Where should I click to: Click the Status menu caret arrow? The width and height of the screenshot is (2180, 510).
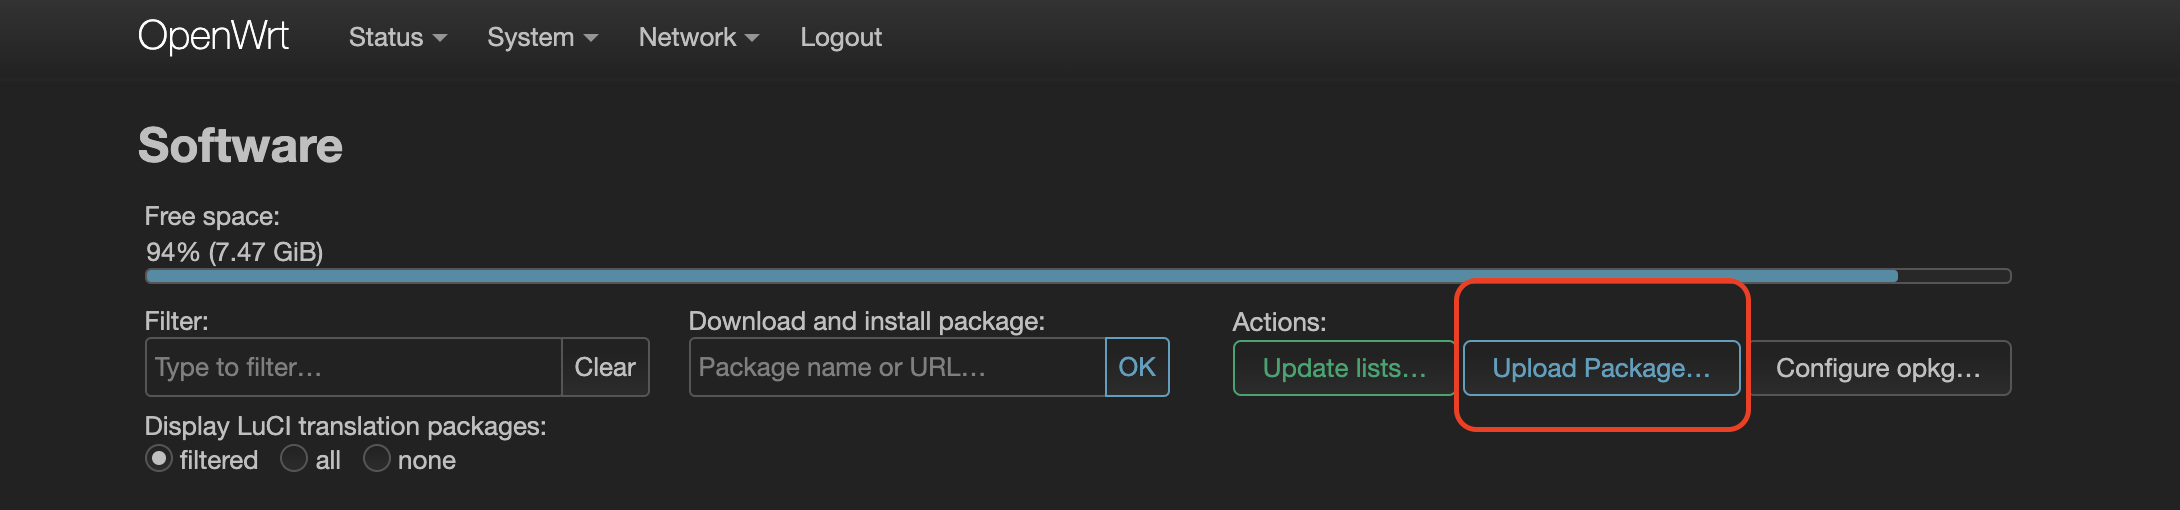(x=439, y=38)
